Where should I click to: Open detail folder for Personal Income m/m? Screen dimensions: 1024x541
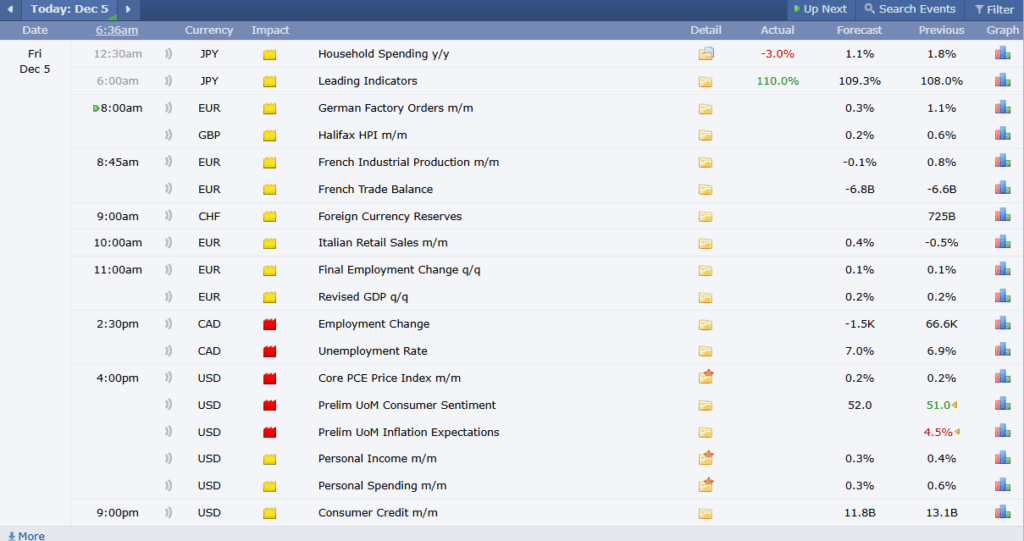pyautogui.click(x=706, y=458)
